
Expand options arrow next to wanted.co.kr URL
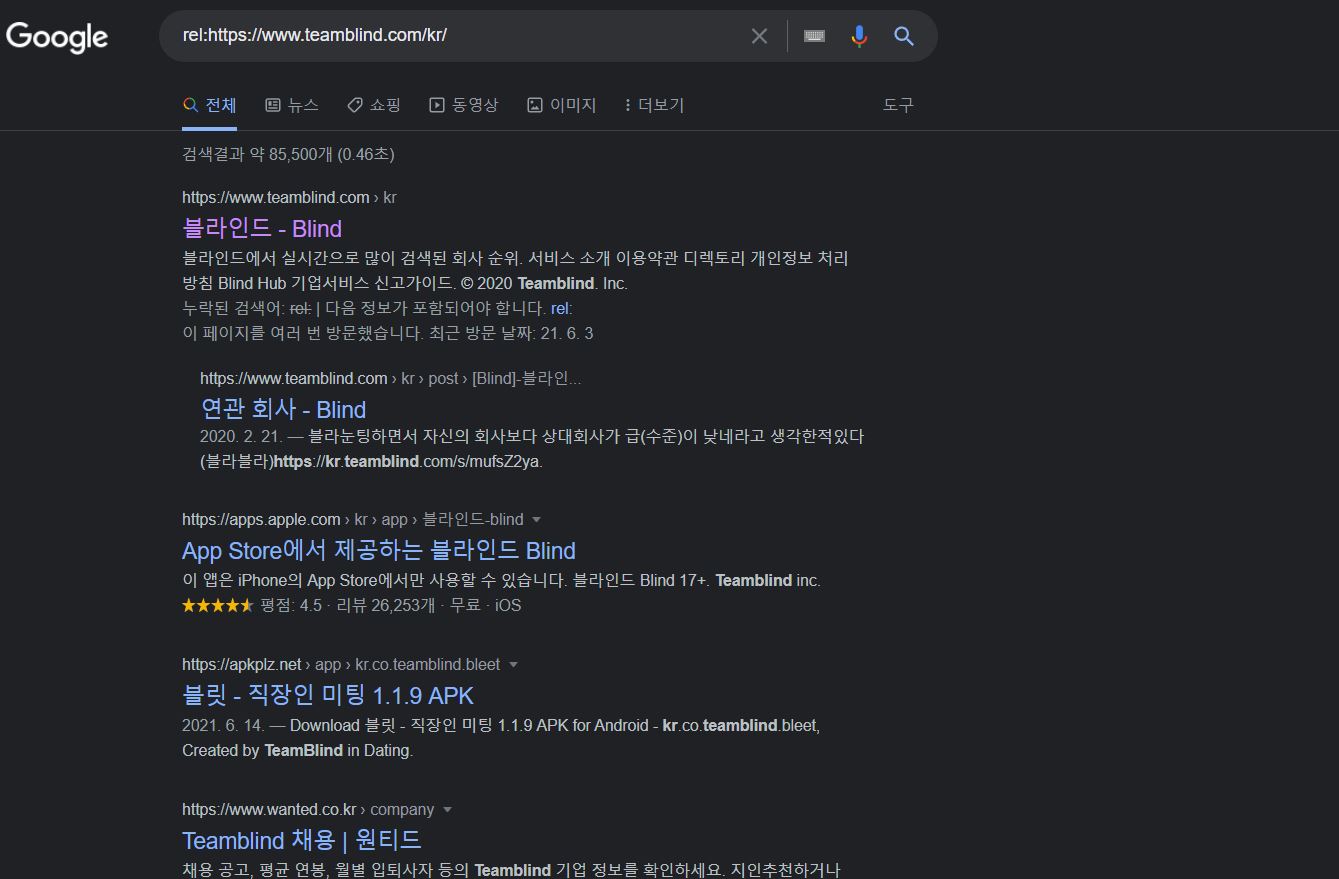[447, 809]
